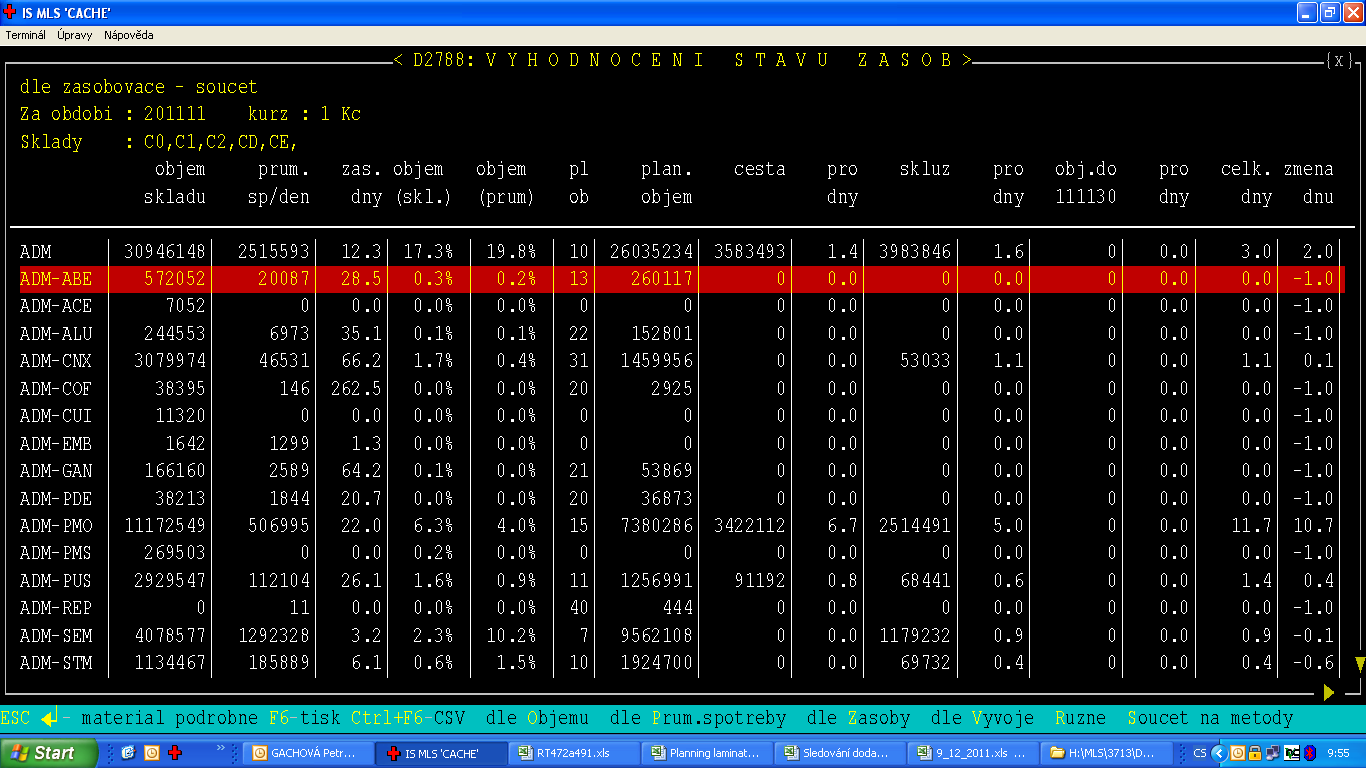
Task: Click the 262.5 zas. dny value for ADM-COF
Action: 357,388
